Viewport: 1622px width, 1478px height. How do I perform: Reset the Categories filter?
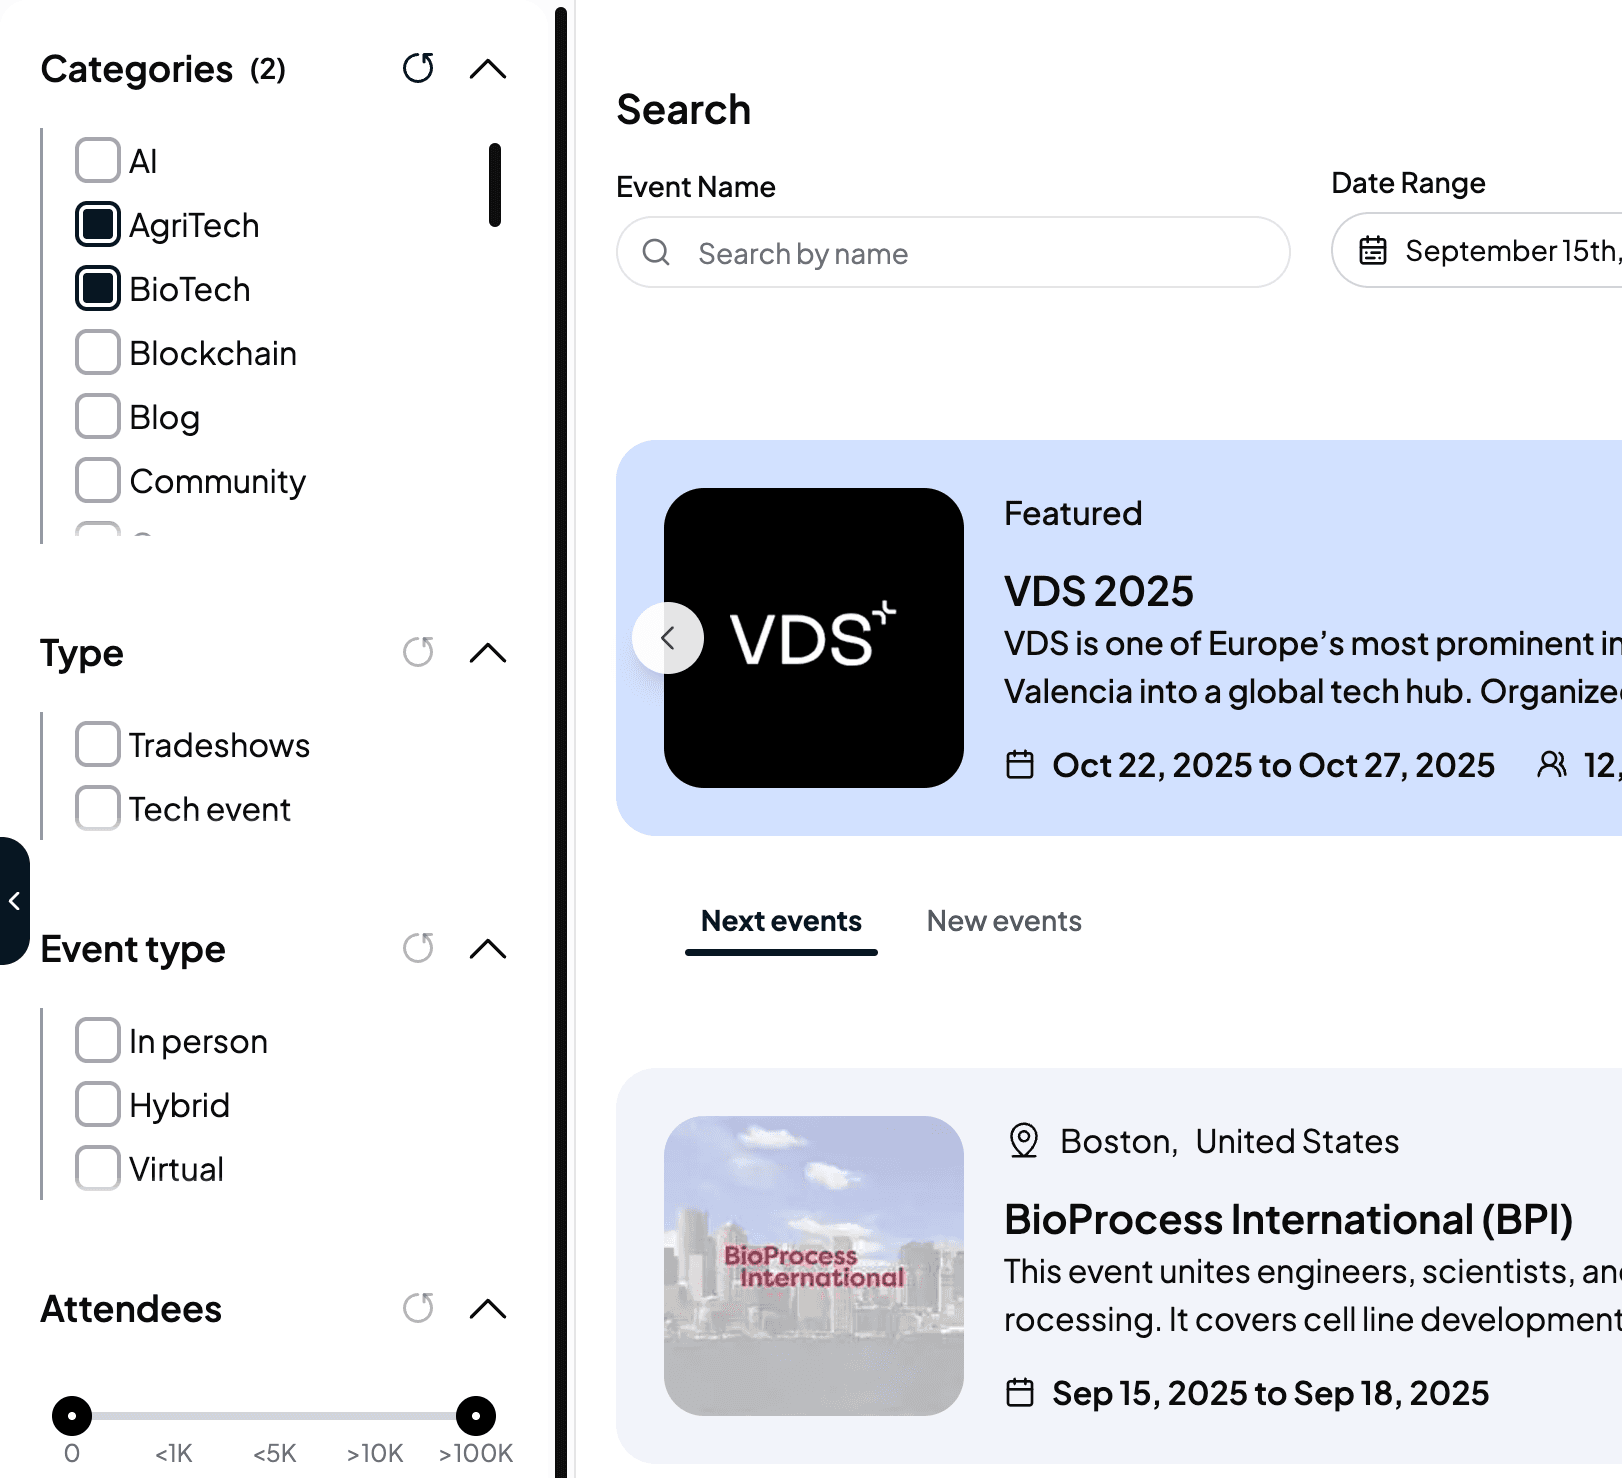pos(418,69)
